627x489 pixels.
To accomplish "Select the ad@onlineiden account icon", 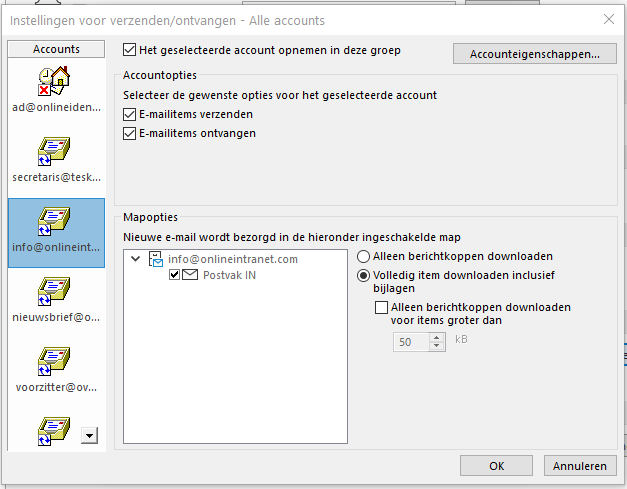I will pyautogui.click(x=53, y=82).
